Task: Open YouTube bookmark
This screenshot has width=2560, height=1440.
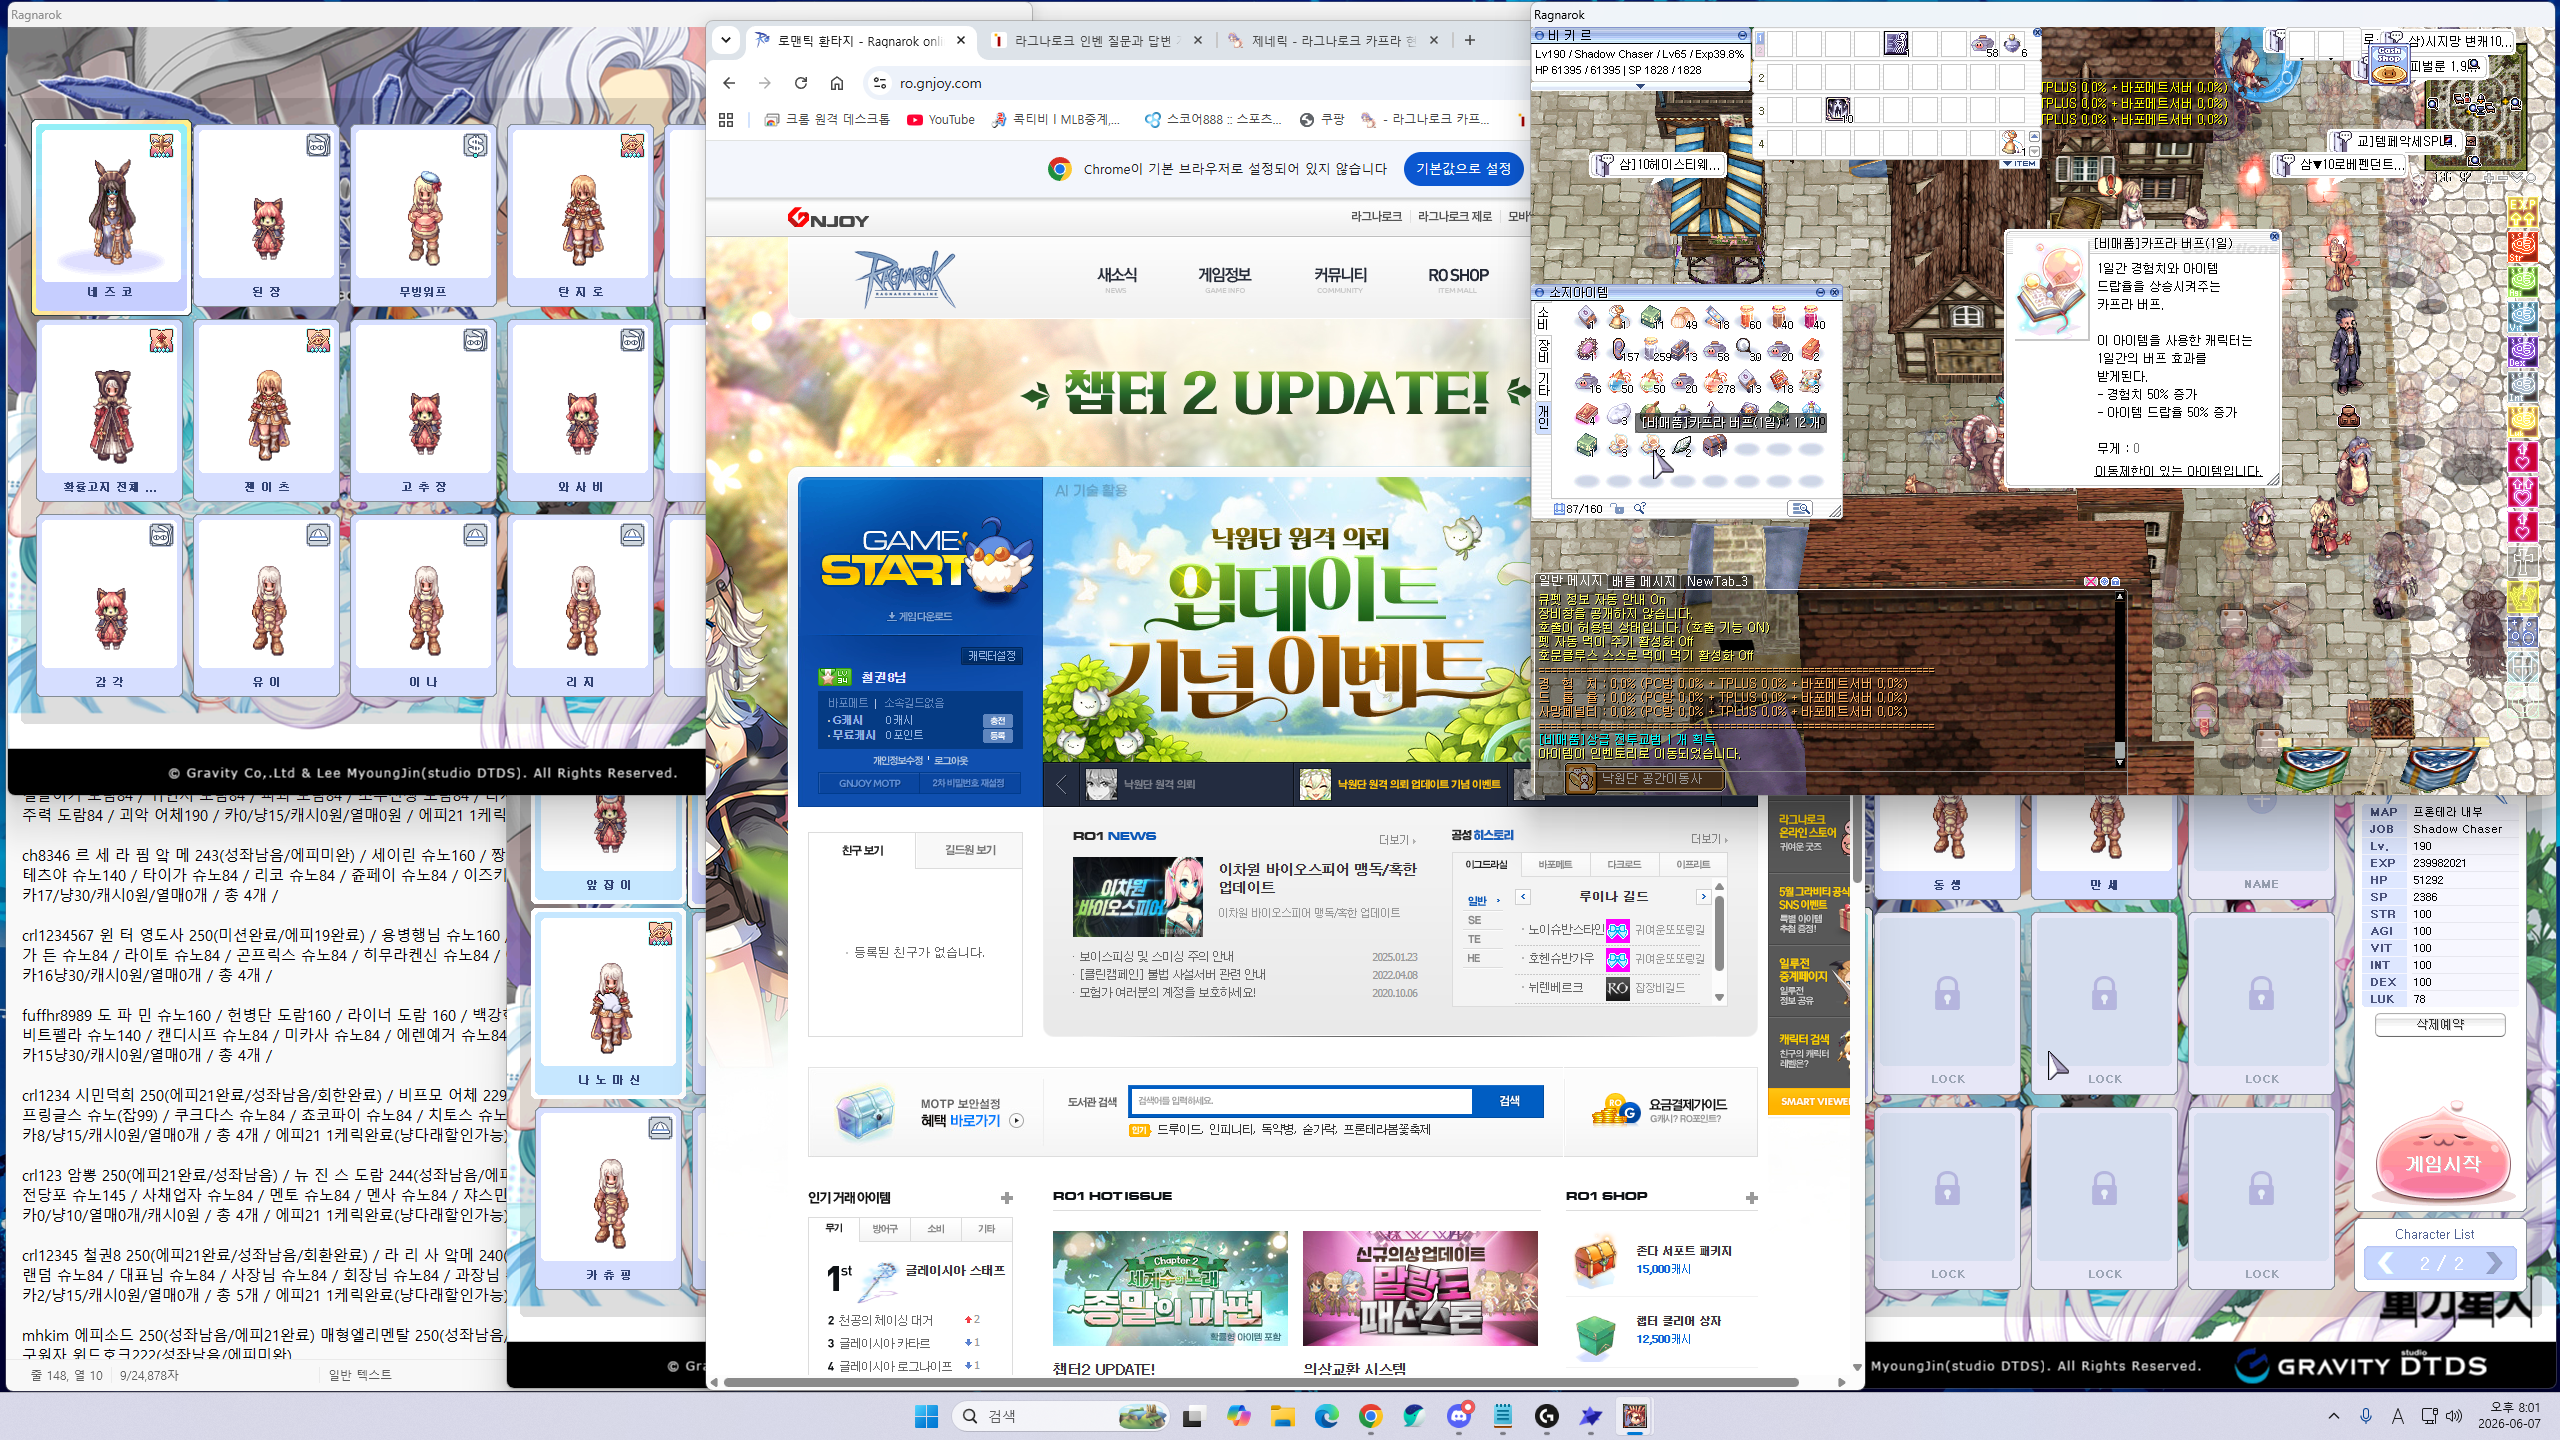Action: pos(940,119)
